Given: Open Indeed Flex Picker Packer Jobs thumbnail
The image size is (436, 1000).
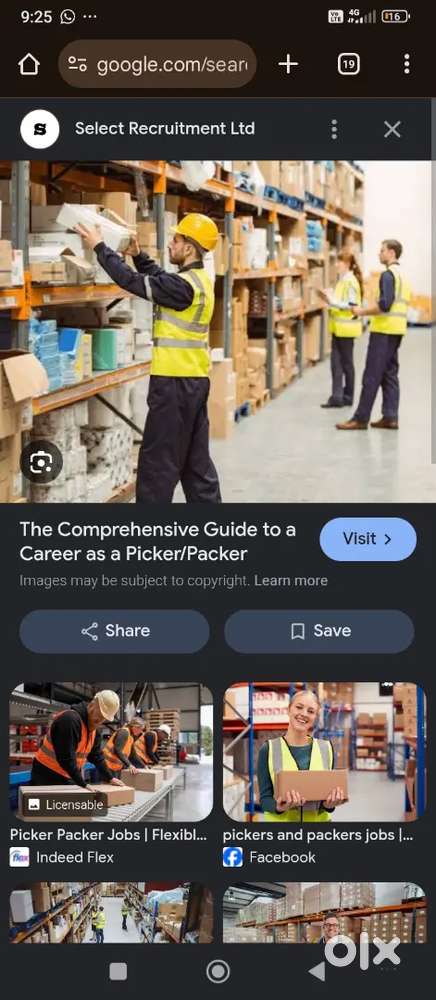Looking at the screenshot, I should [x=111, y=752].
